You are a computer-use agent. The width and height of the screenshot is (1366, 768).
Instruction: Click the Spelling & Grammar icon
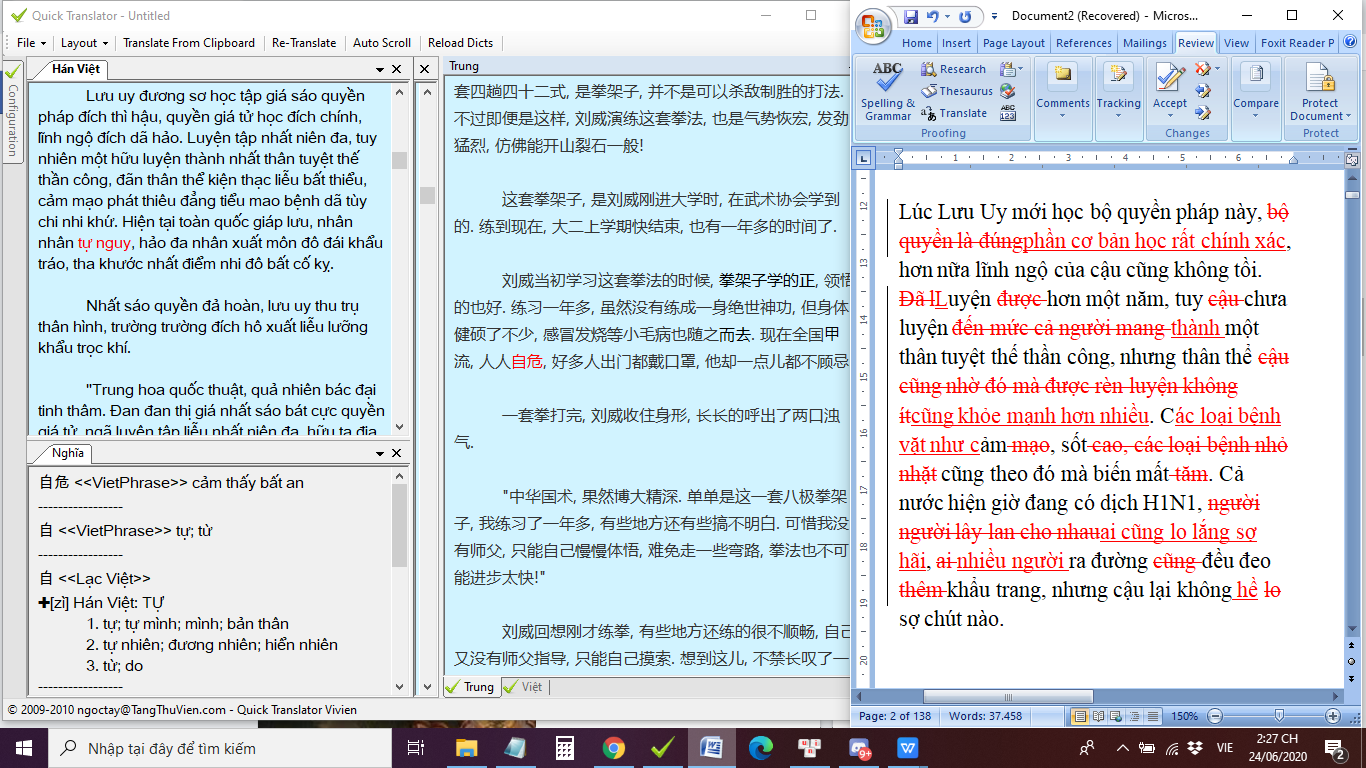click(x=887, y=79)
